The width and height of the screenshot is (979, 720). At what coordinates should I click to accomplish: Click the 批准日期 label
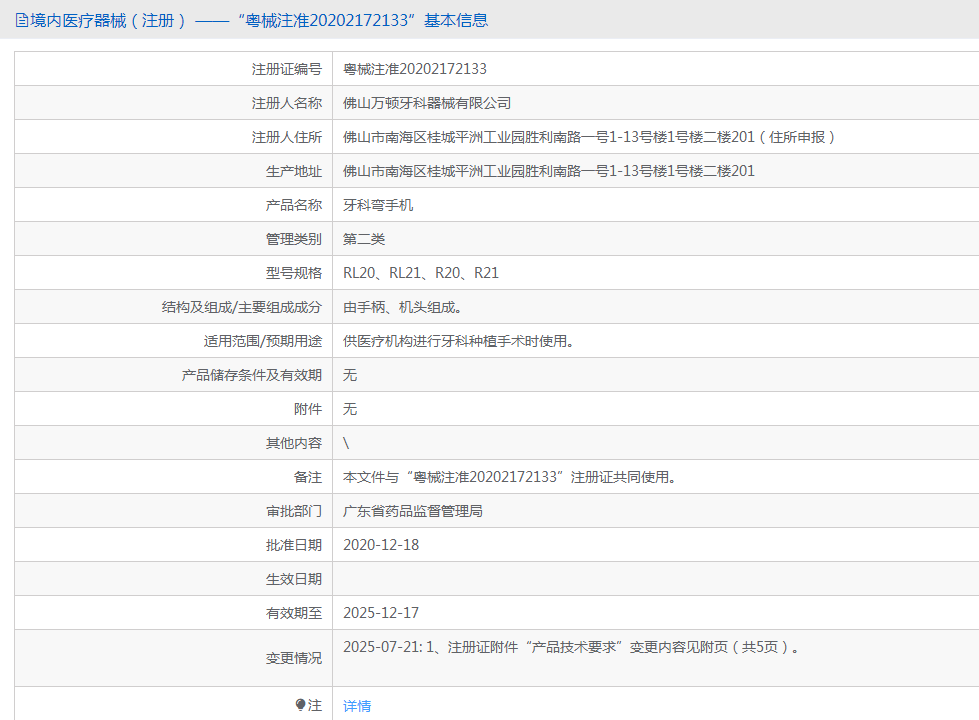[293, 545]
